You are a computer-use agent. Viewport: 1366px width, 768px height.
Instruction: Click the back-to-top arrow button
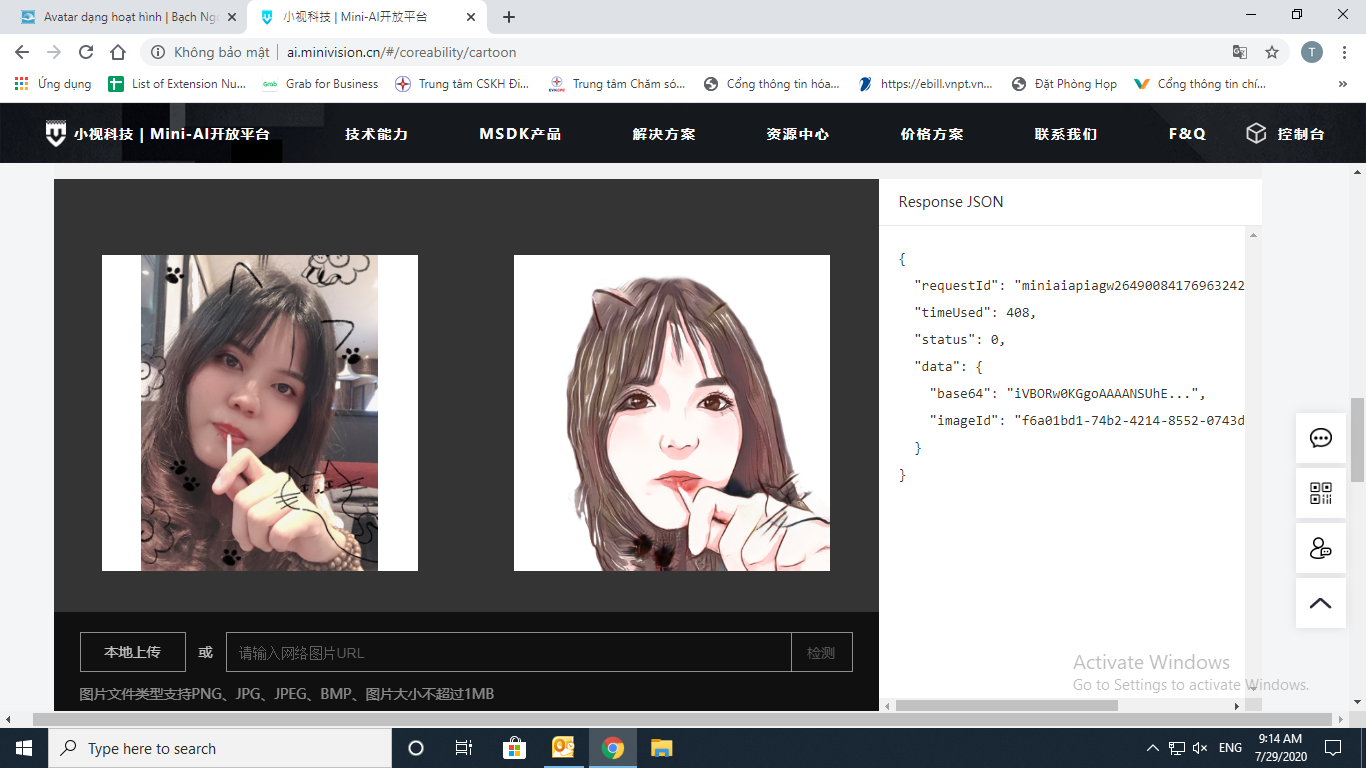coord(1320,603)
